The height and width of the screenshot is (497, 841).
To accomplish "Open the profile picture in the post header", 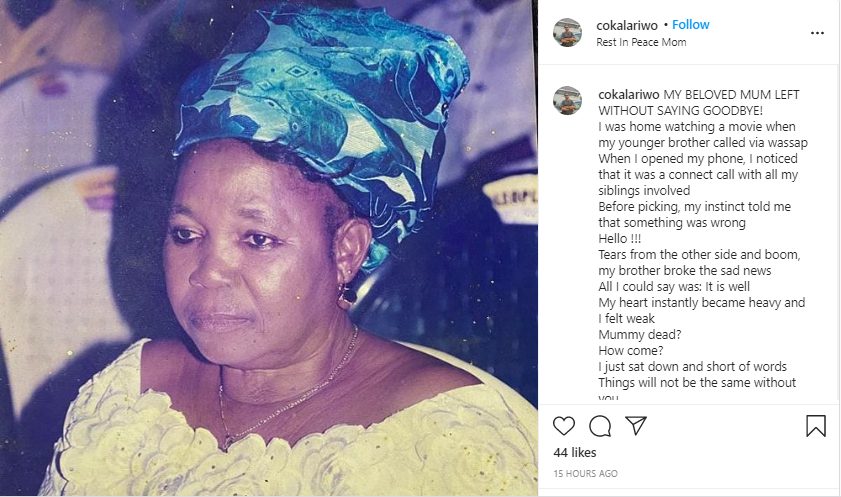I will [567, 33].
